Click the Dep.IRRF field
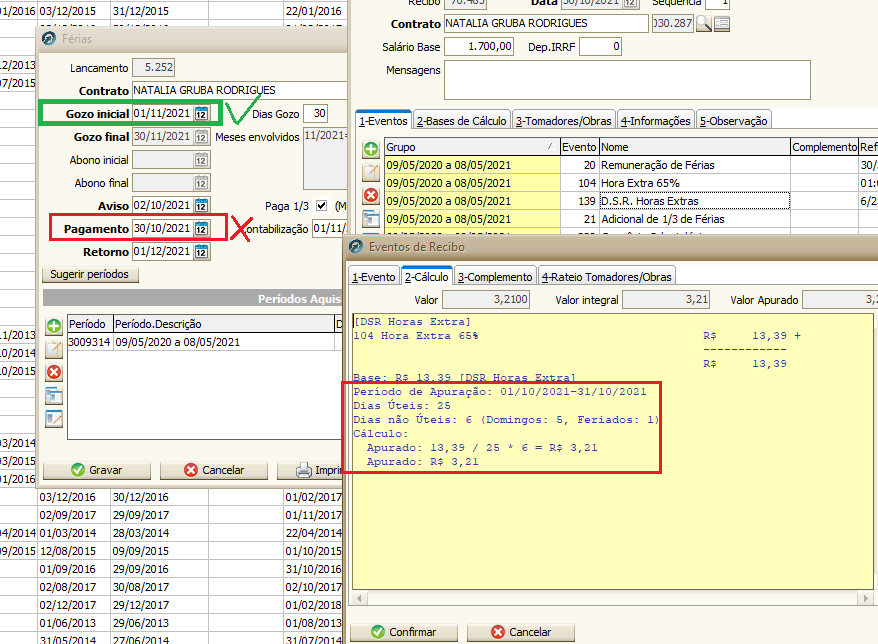The width and height of the screenshot is (878, 644). coord(600,46)
